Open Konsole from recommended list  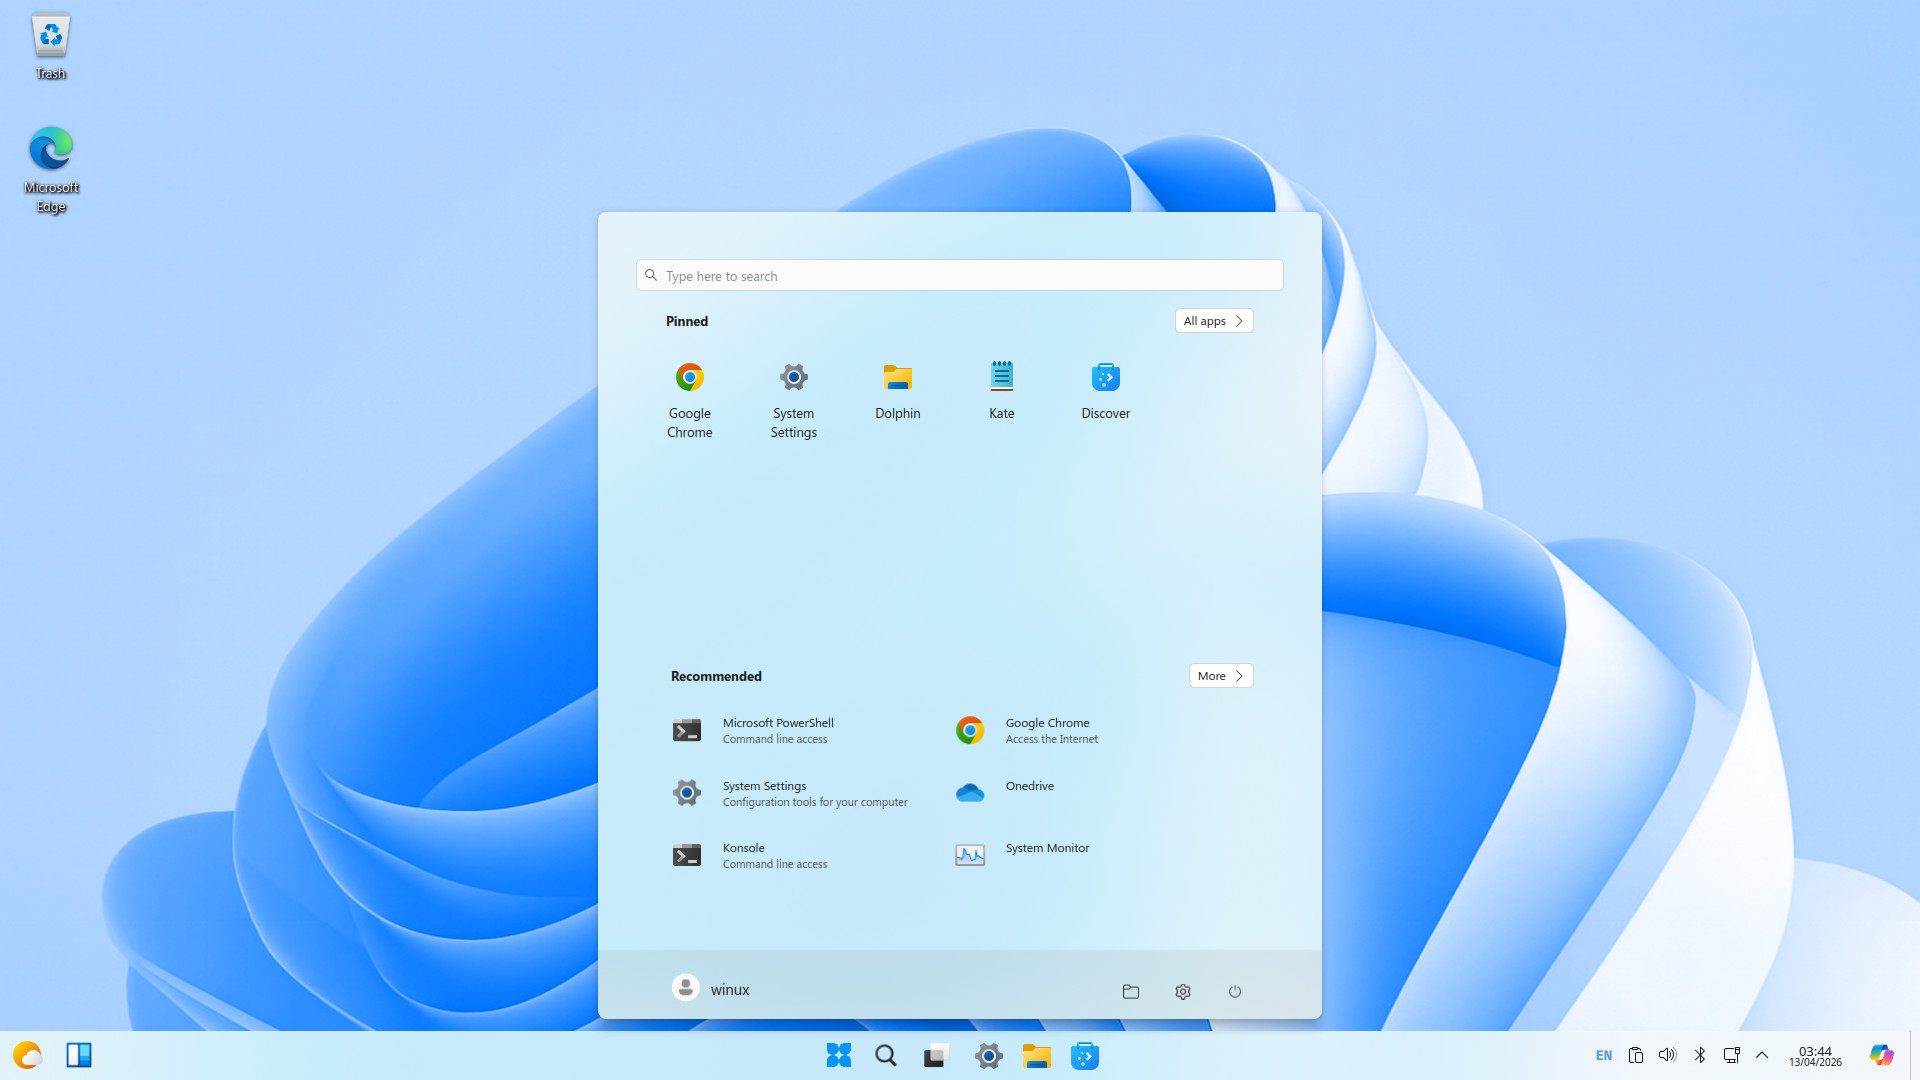point(750,855)
